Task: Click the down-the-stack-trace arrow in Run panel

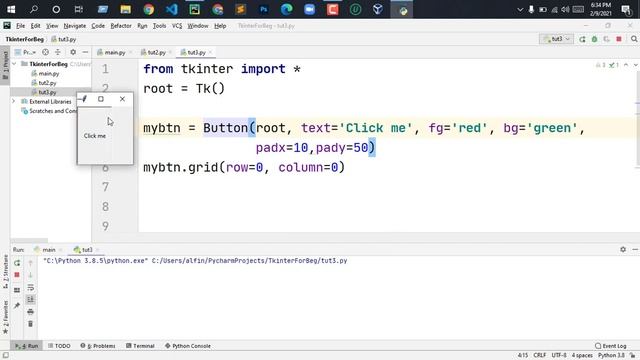Action: click(31, 275)
